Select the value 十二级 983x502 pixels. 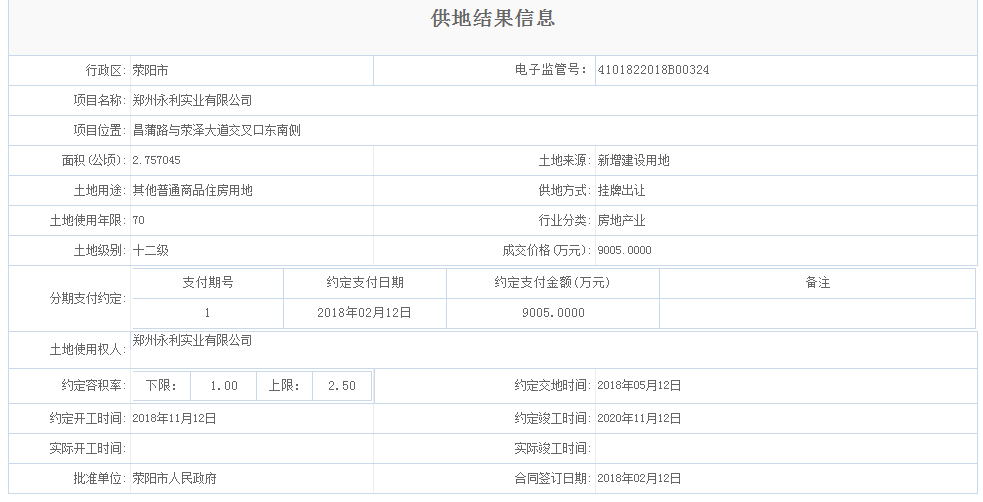(150, 251)
